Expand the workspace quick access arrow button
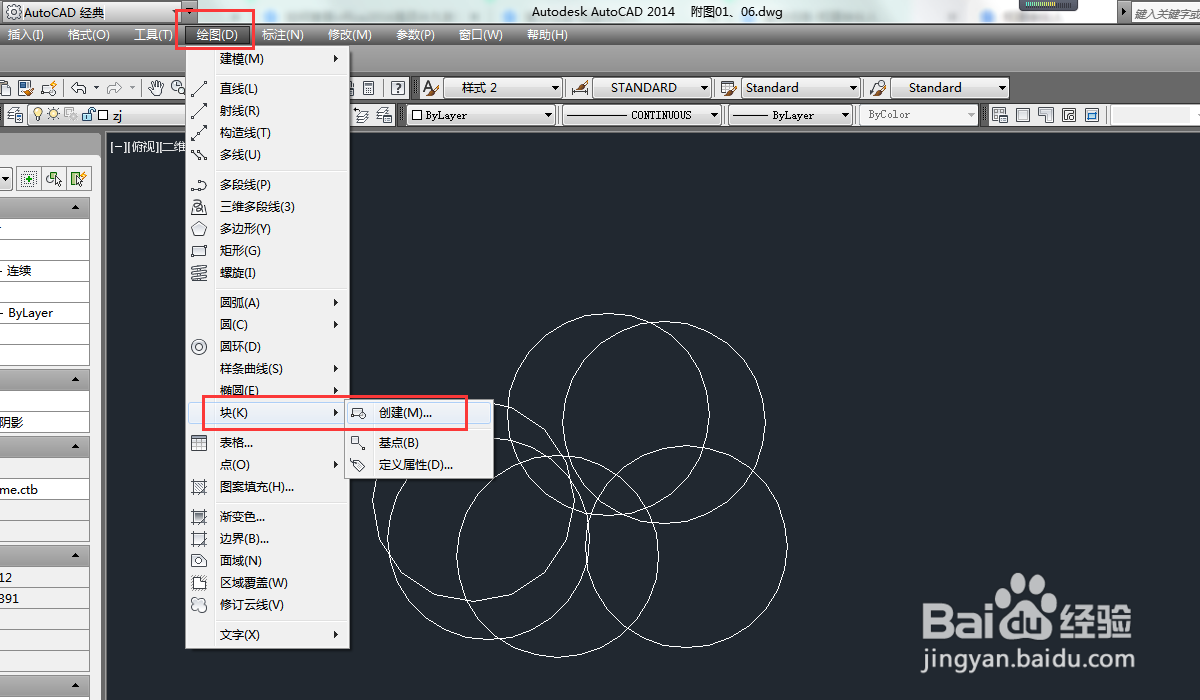Image resolution: width=1200 pixels, height=700 pixels. point(190,12)
